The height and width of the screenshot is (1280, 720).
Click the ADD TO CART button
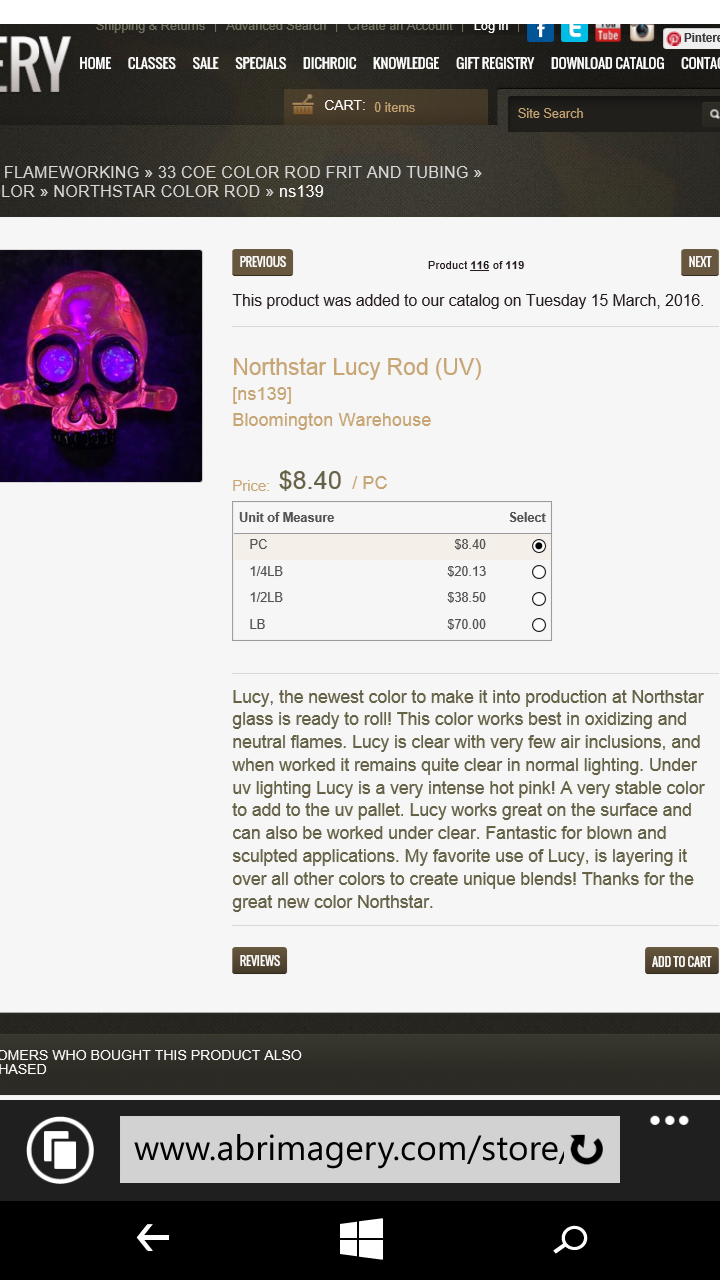pos(681,961)
